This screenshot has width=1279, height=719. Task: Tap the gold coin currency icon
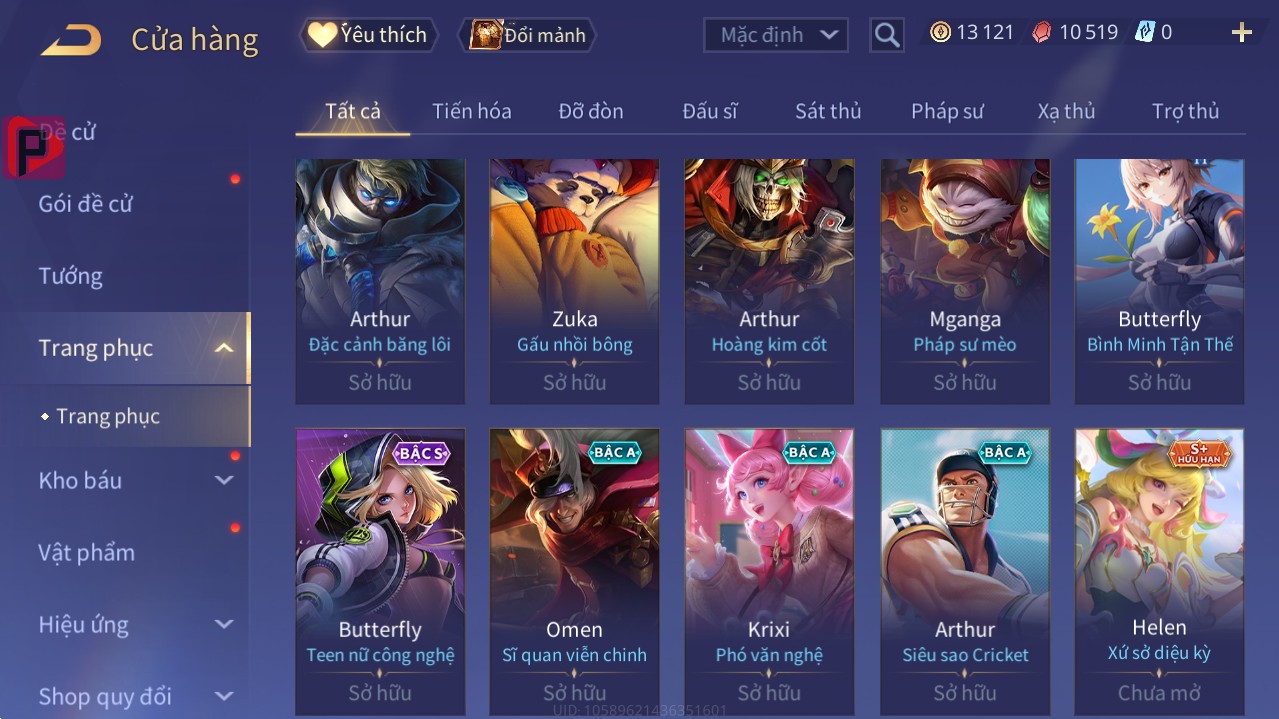click(940, 32)
